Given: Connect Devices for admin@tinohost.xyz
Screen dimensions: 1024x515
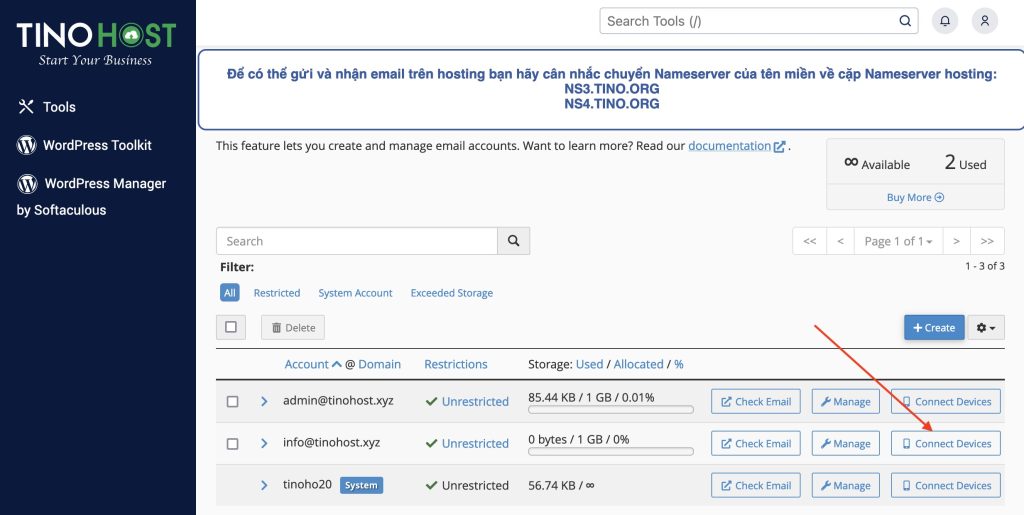Looking at the screenshot, I should point(946,401).
